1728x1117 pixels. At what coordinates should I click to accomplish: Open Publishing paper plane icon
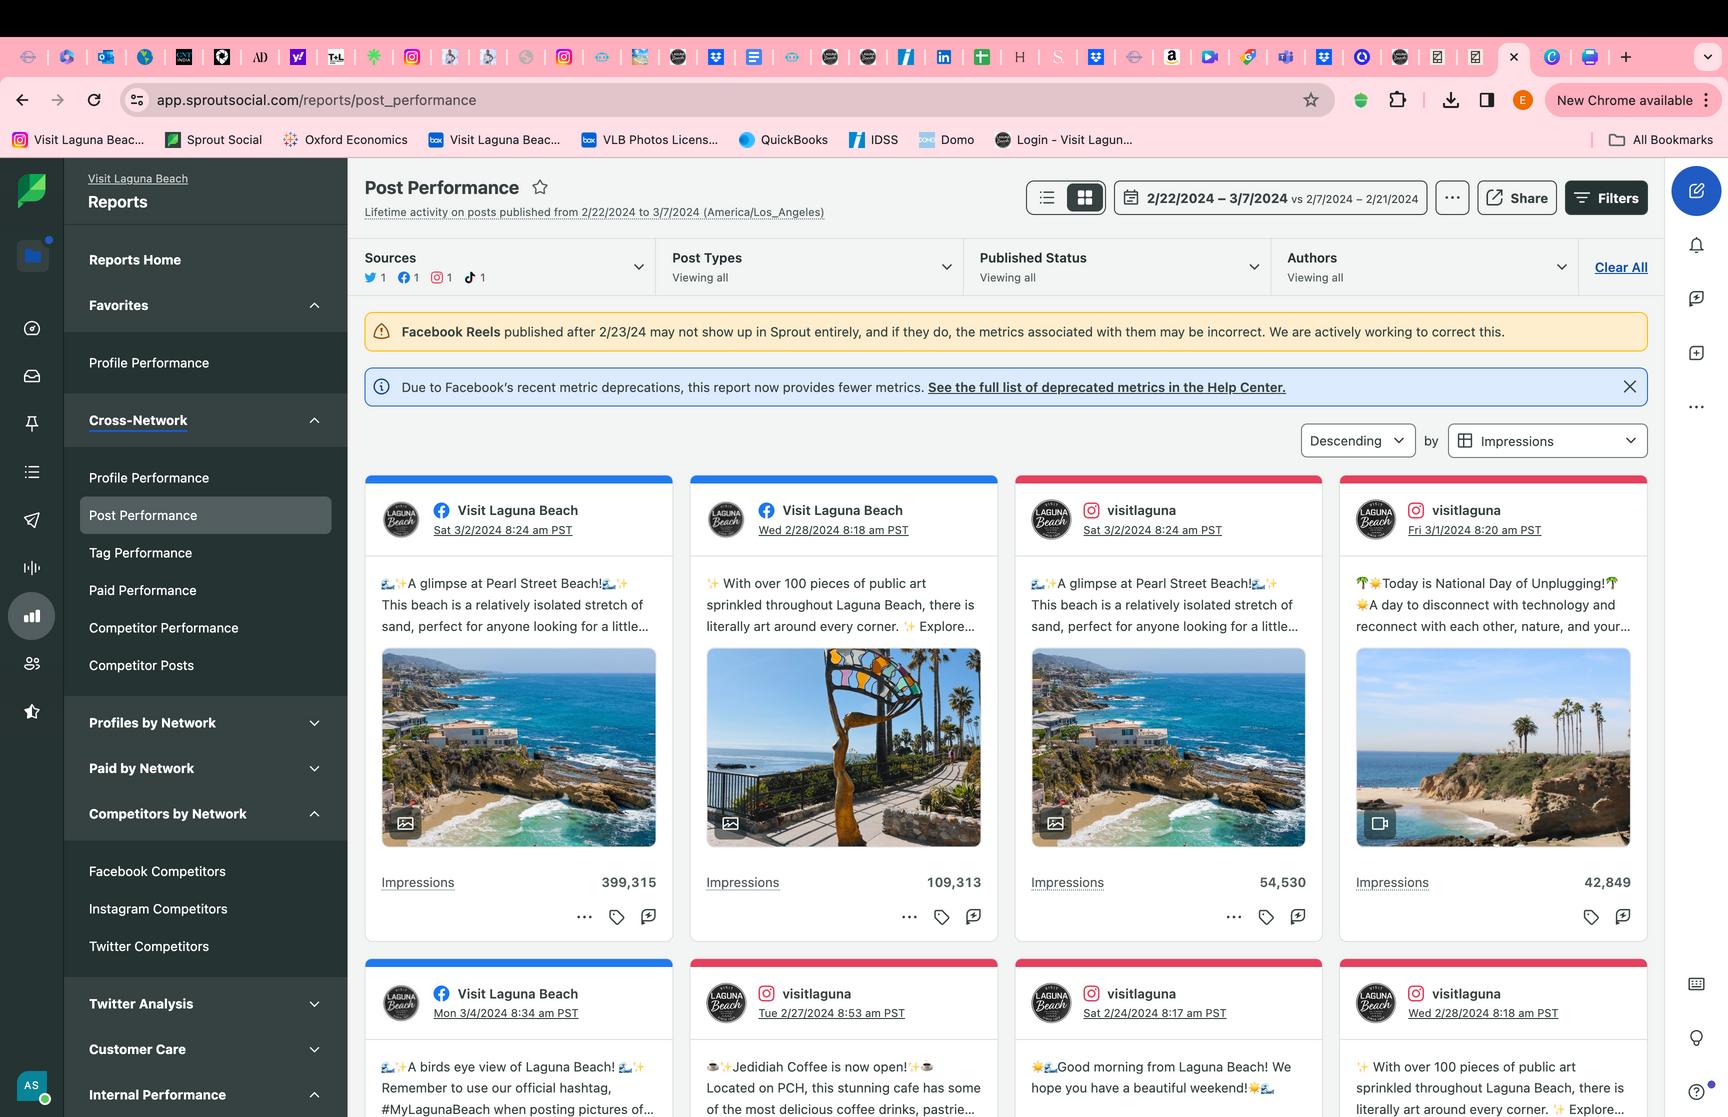coord(32,520)
